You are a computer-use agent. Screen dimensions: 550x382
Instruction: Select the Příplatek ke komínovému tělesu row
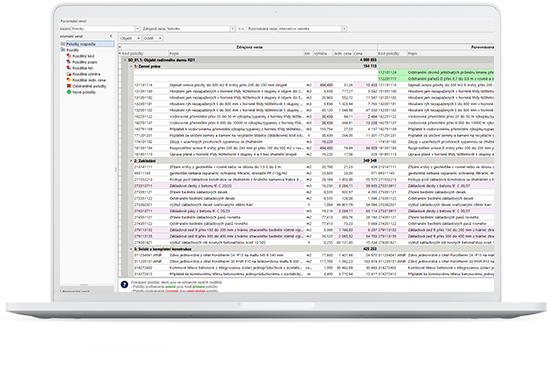pos(313,274)
